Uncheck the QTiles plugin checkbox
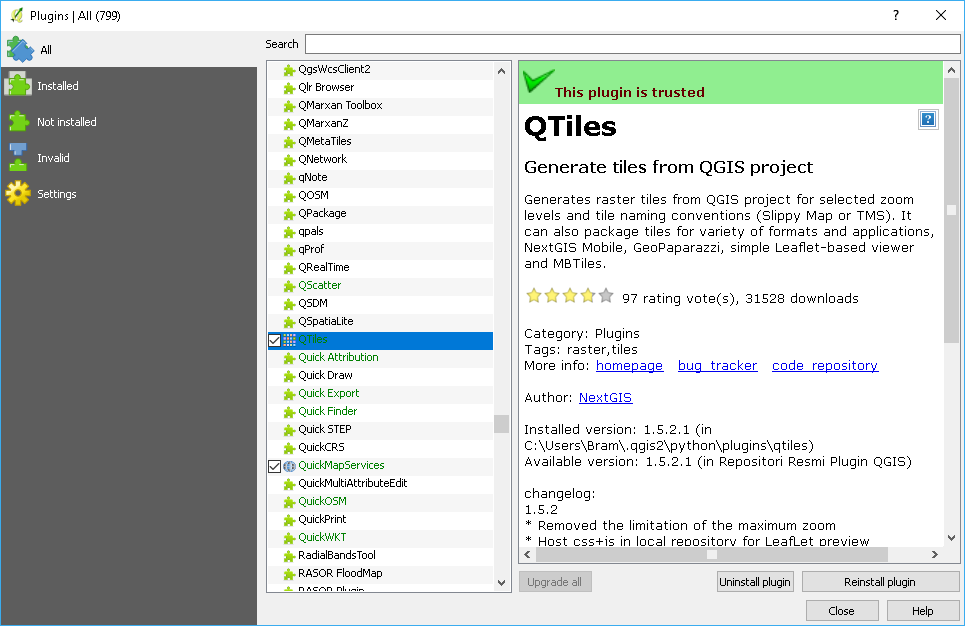This screenshot has height=626, width=965. (272, 340)
